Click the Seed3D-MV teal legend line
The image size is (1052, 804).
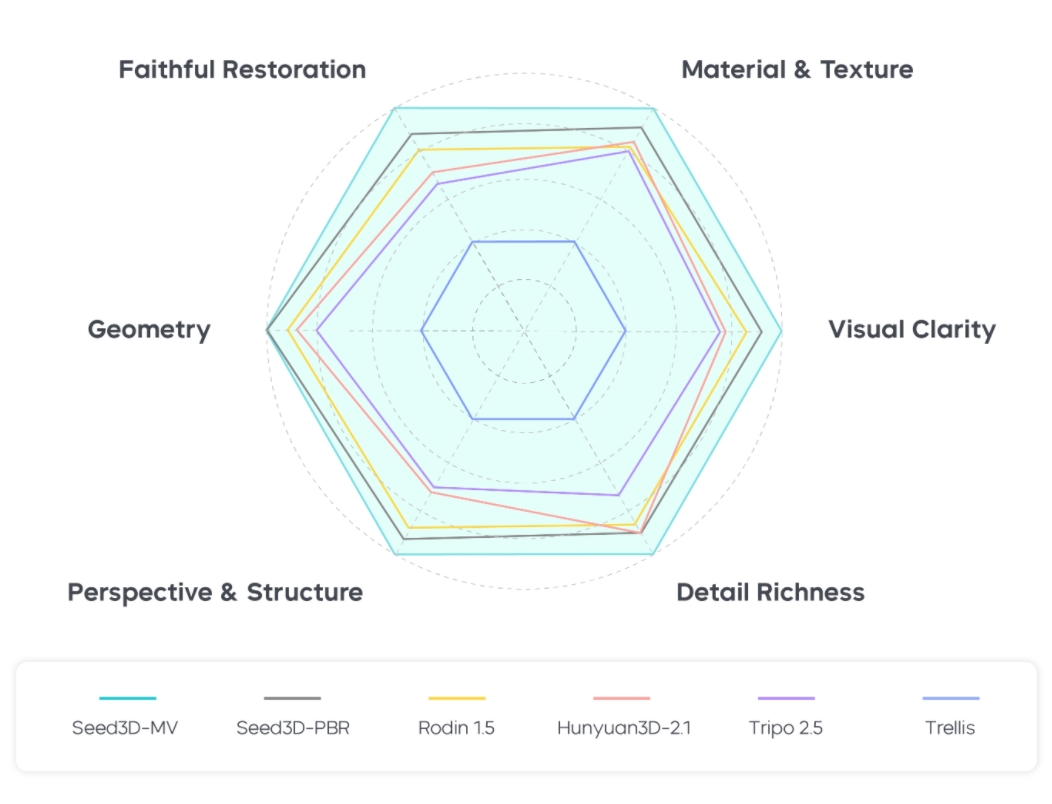click(128, 698)
